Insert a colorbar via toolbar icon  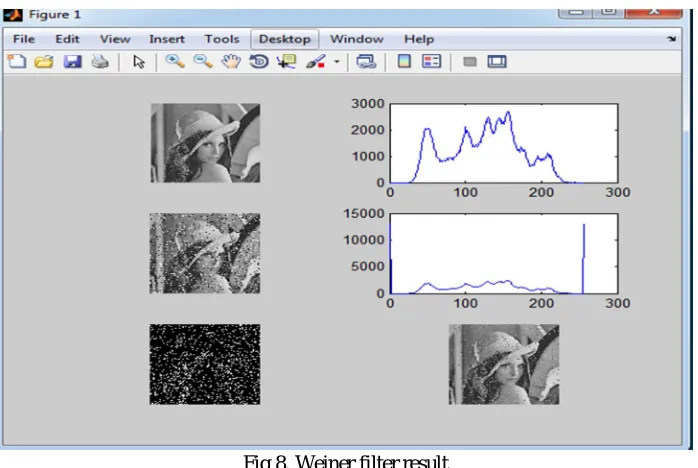tap(404, 61)
